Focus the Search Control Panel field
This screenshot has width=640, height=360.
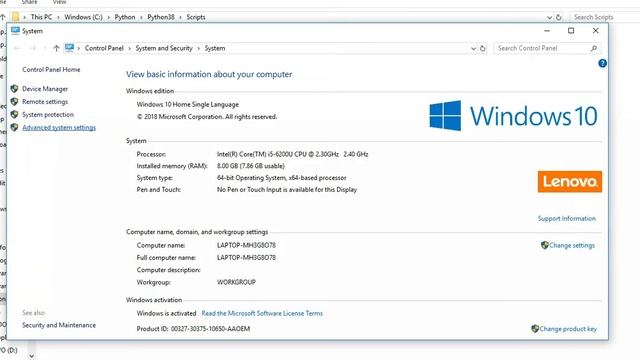[542, 48]
